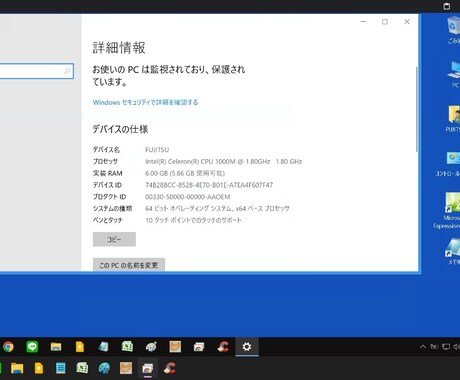Launch Excel from the lower taskbar

tap(82, 368)
